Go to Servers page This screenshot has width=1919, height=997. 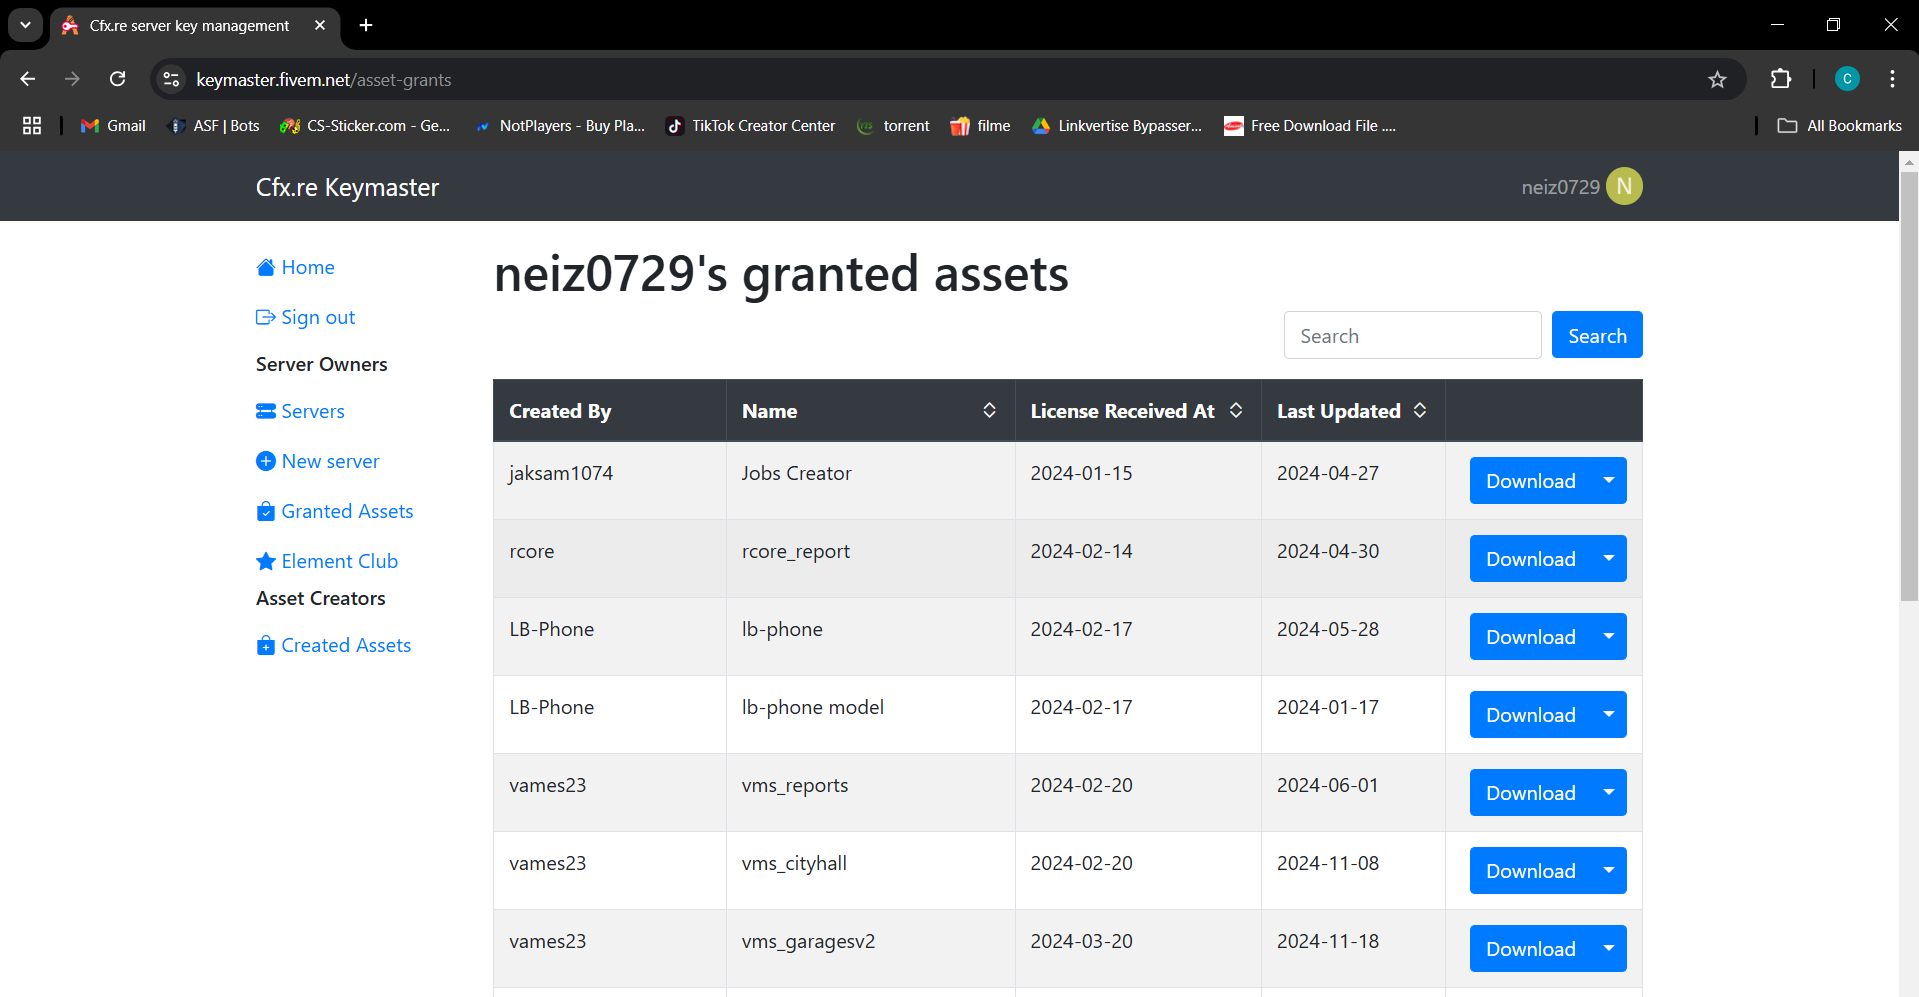[x=313, y=411]
